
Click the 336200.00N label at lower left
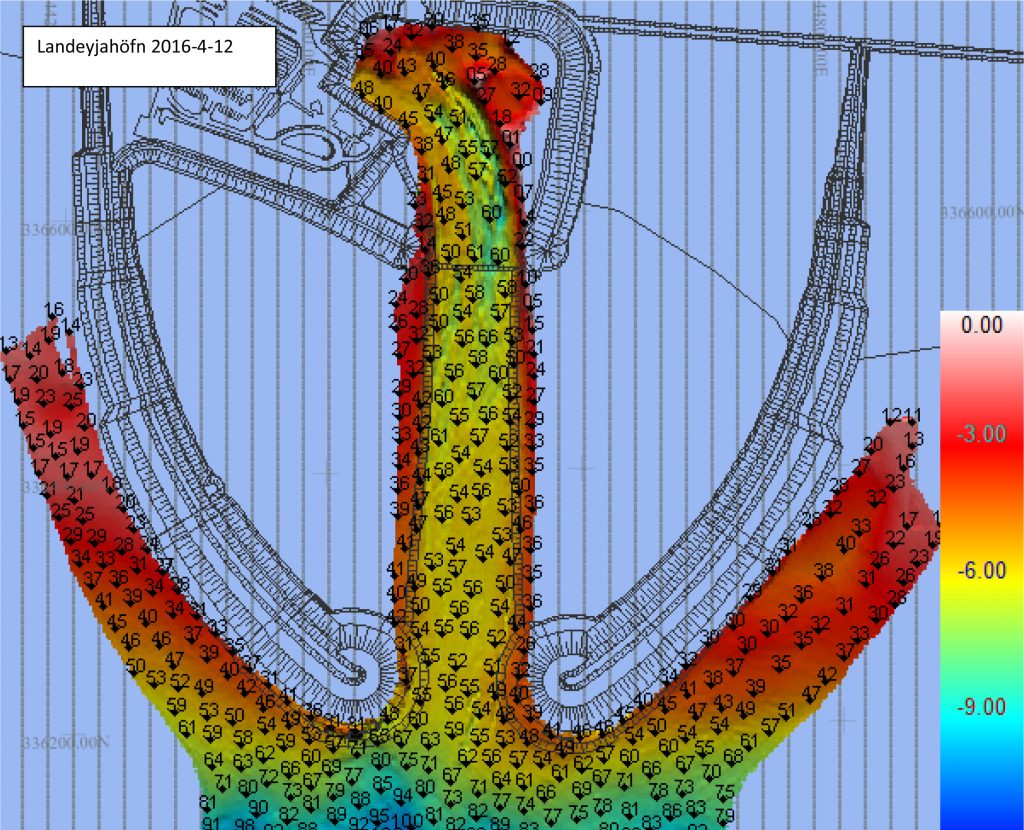coord(62,743)
